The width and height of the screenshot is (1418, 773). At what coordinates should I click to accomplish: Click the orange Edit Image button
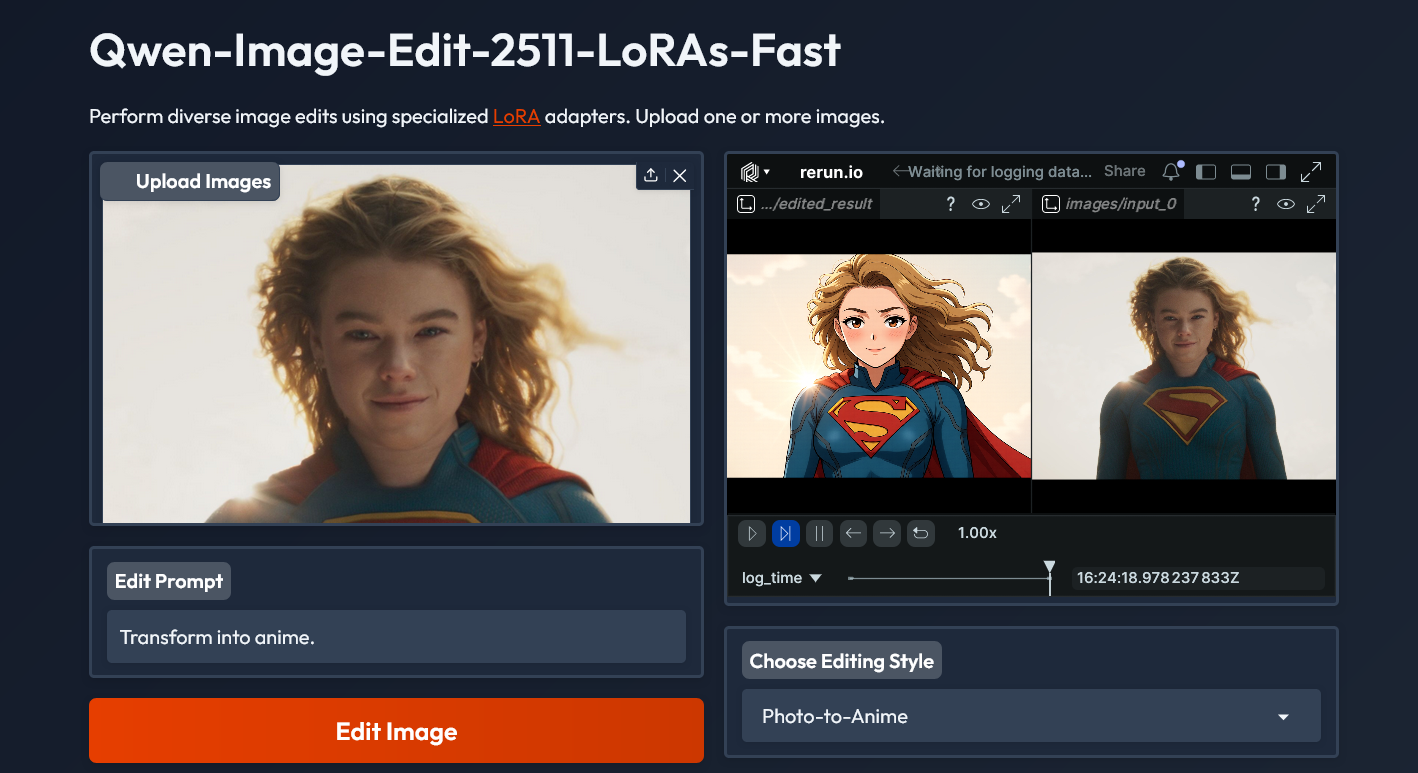click(x=396, y=731)
